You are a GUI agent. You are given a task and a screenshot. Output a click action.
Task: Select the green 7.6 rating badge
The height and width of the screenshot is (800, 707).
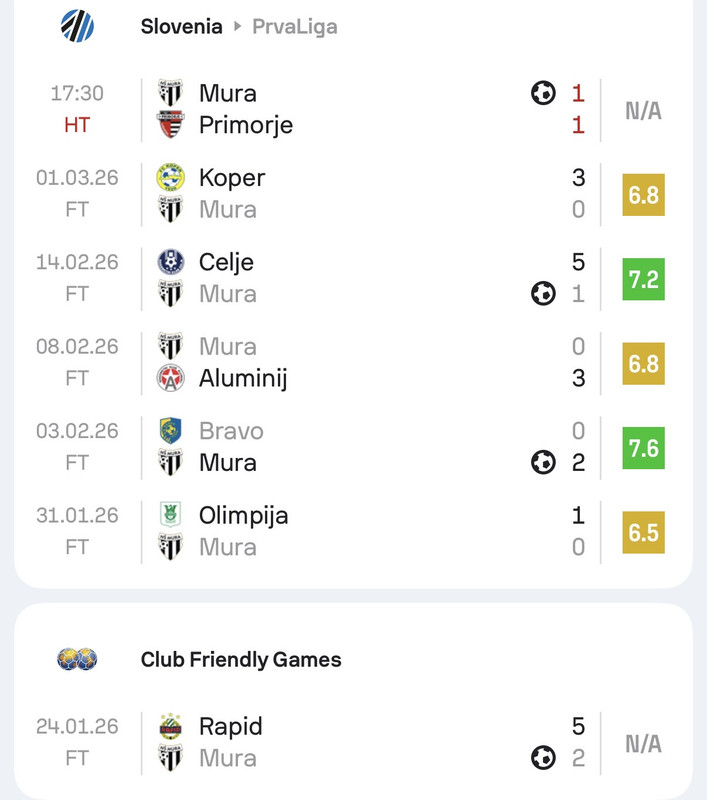(643, 447)
